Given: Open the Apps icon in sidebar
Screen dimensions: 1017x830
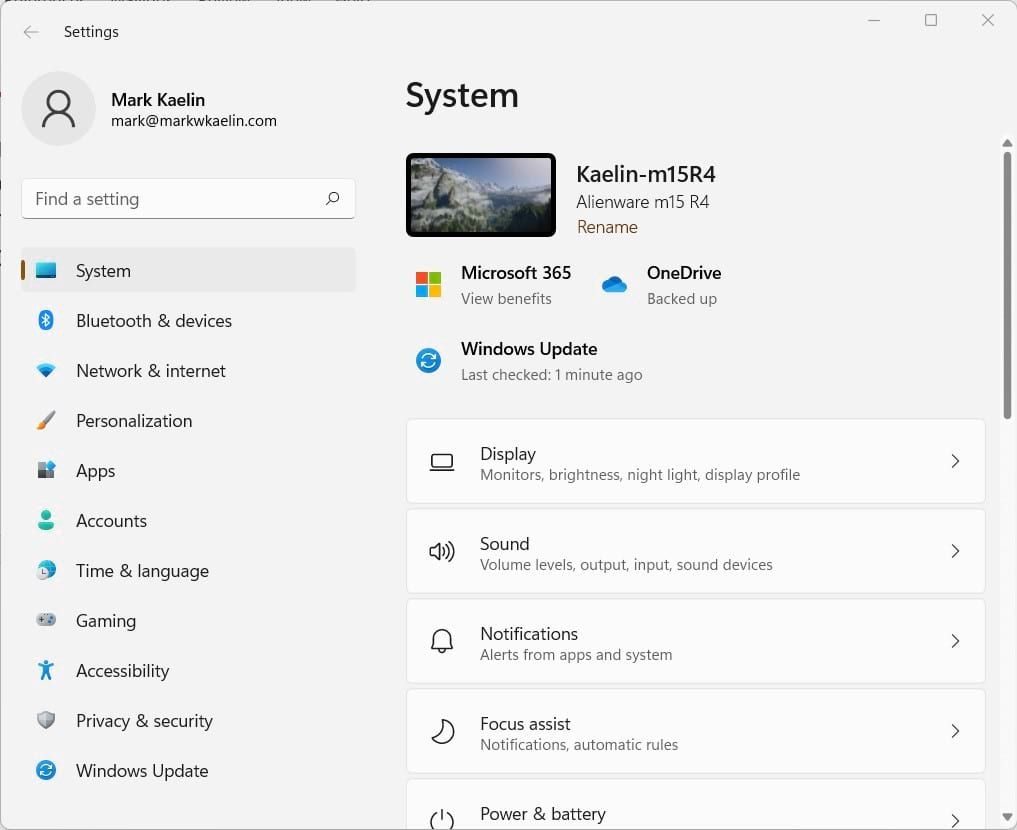Looking at the screenshot, I should 47,471.
